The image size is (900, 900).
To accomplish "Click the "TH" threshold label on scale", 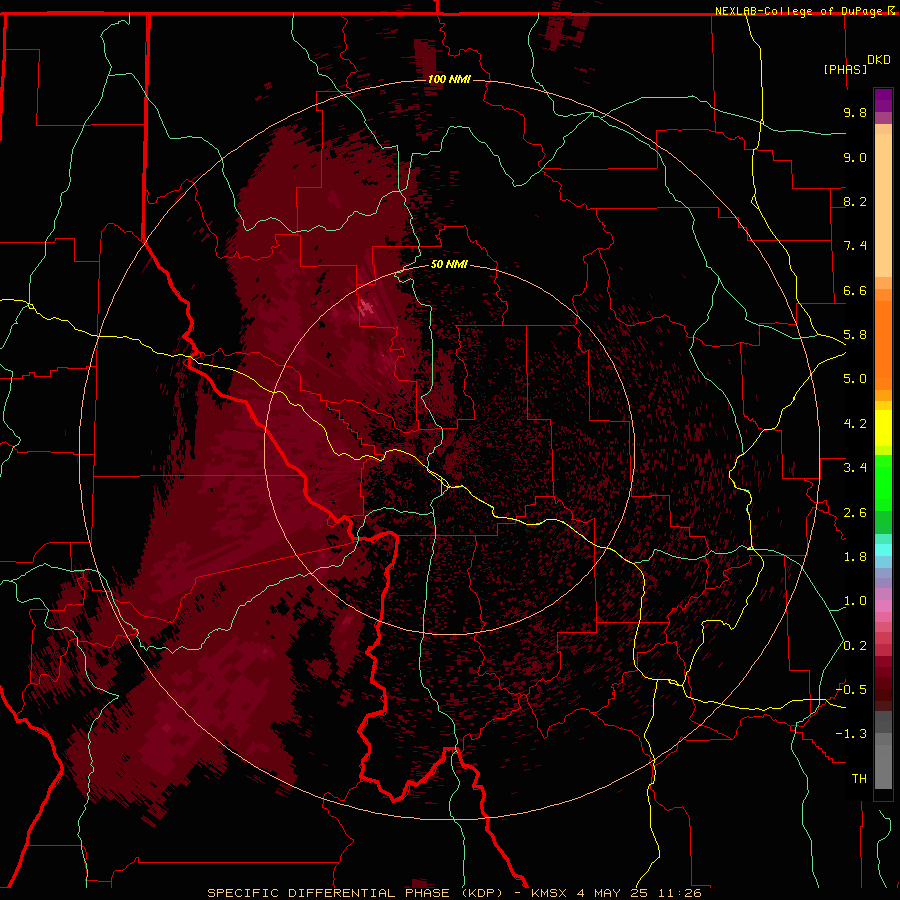I will pyautogui.click(x=859, y=779).
